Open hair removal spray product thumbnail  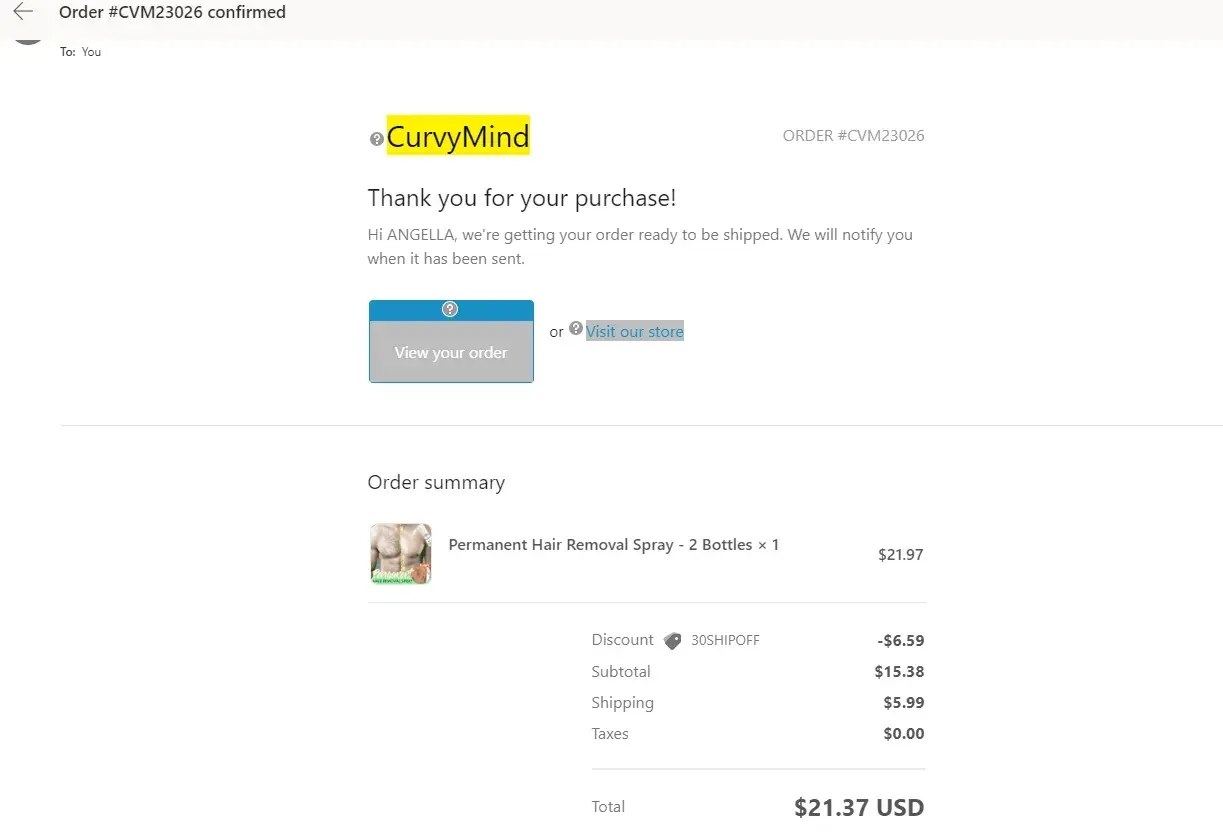click(400, 554)
